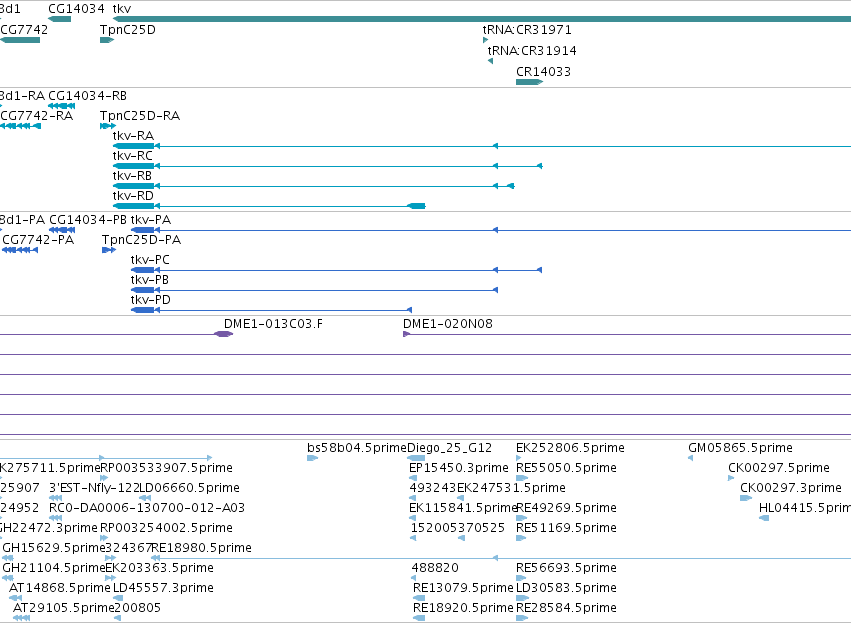Select the LD06660.5prime EST label
Image resolution: width=851 pixels, height=623 pixels.
[189, 488]
